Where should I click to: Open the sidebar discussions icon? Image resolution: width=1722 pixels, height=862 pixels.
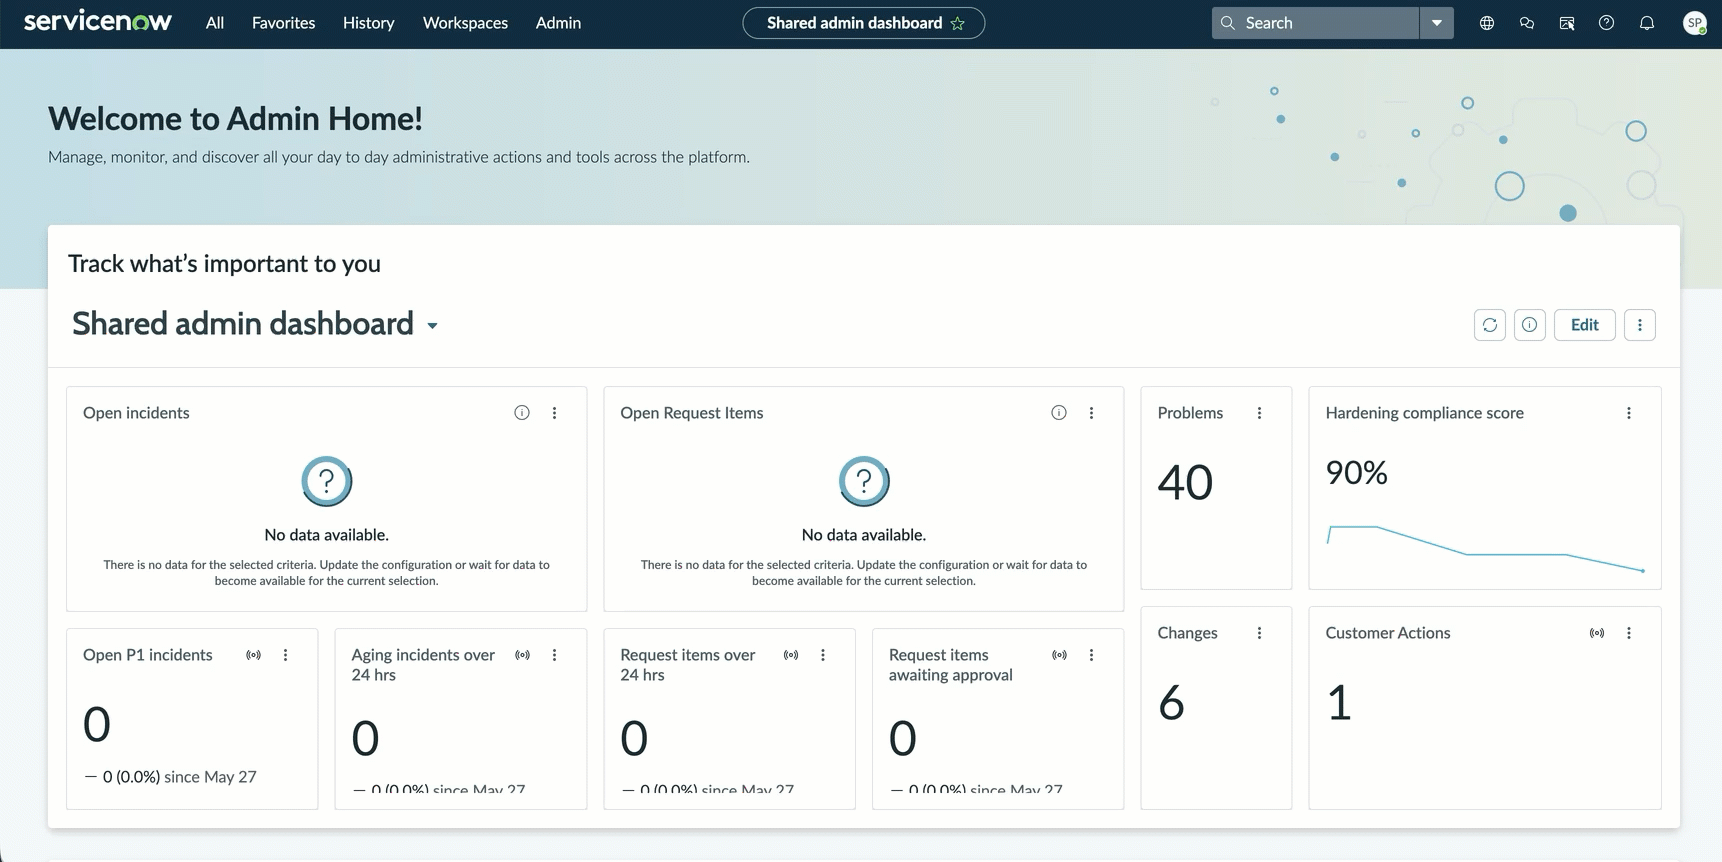(1567, 23)
